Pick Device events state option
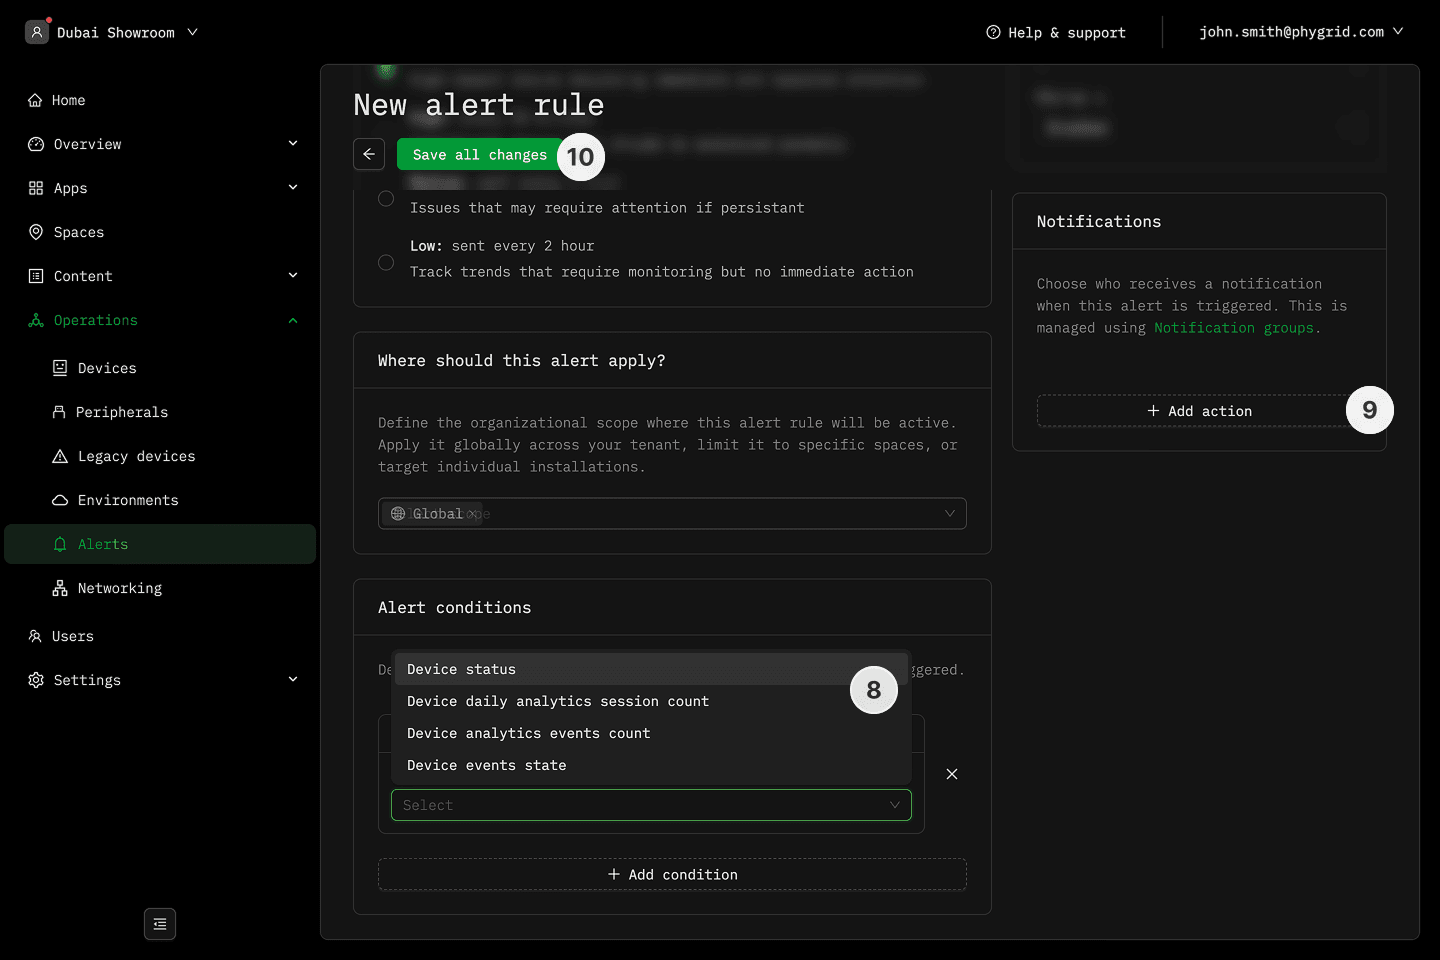The width and height of the screenshot is (1440, 960). (x=486, y=765)
